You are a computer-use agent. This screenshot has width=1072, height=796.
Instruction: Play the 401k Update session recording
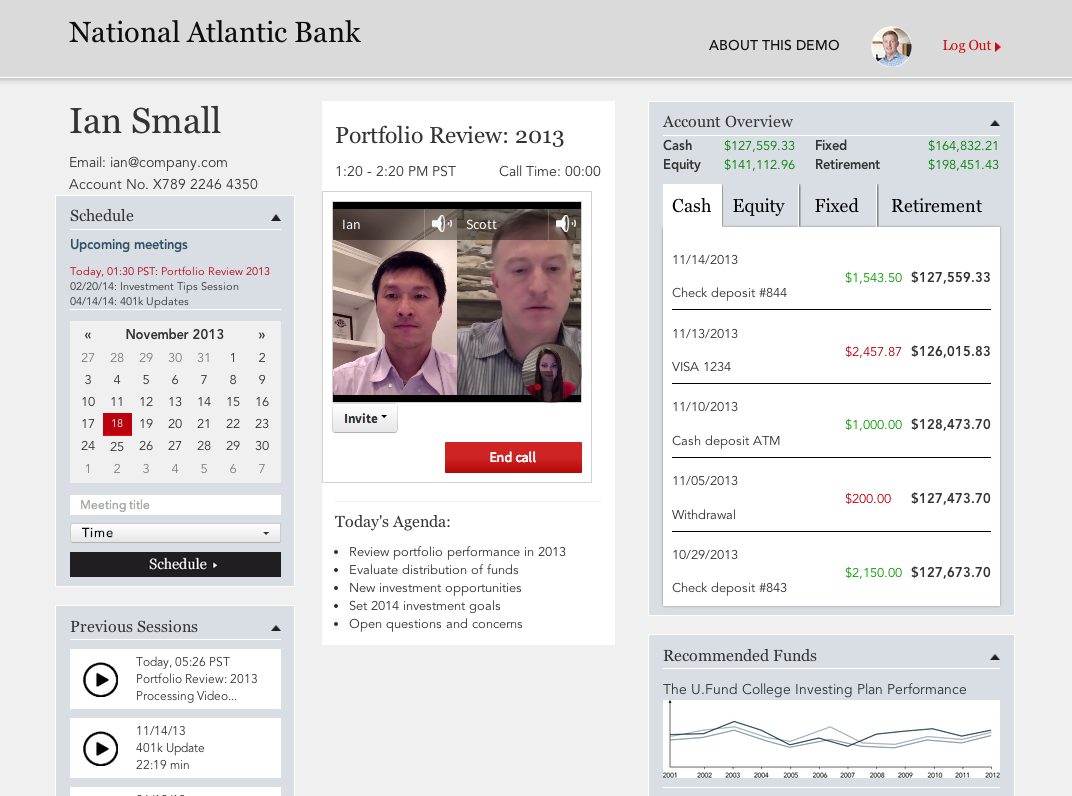coord(100,748)
